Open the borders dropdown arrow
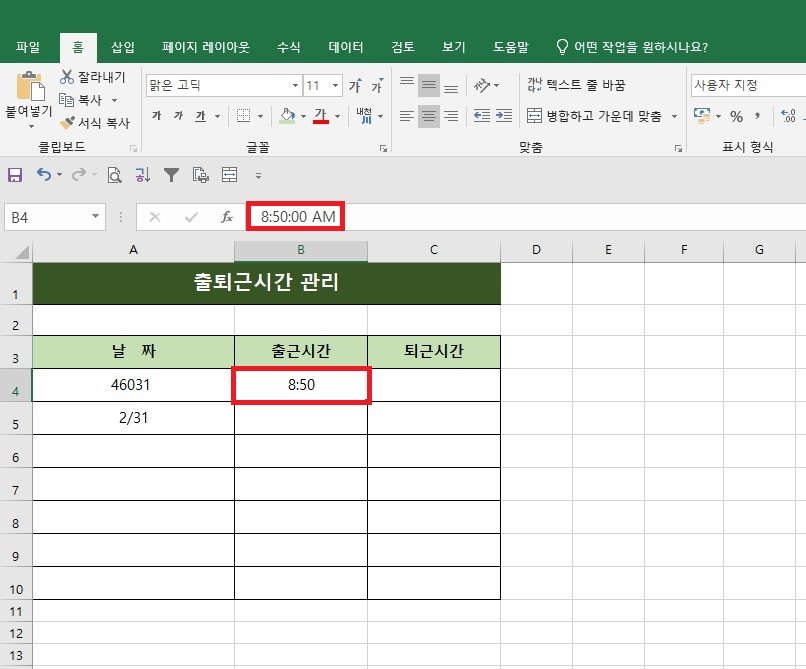Screen dimensions: 806x669 (260, 116)
